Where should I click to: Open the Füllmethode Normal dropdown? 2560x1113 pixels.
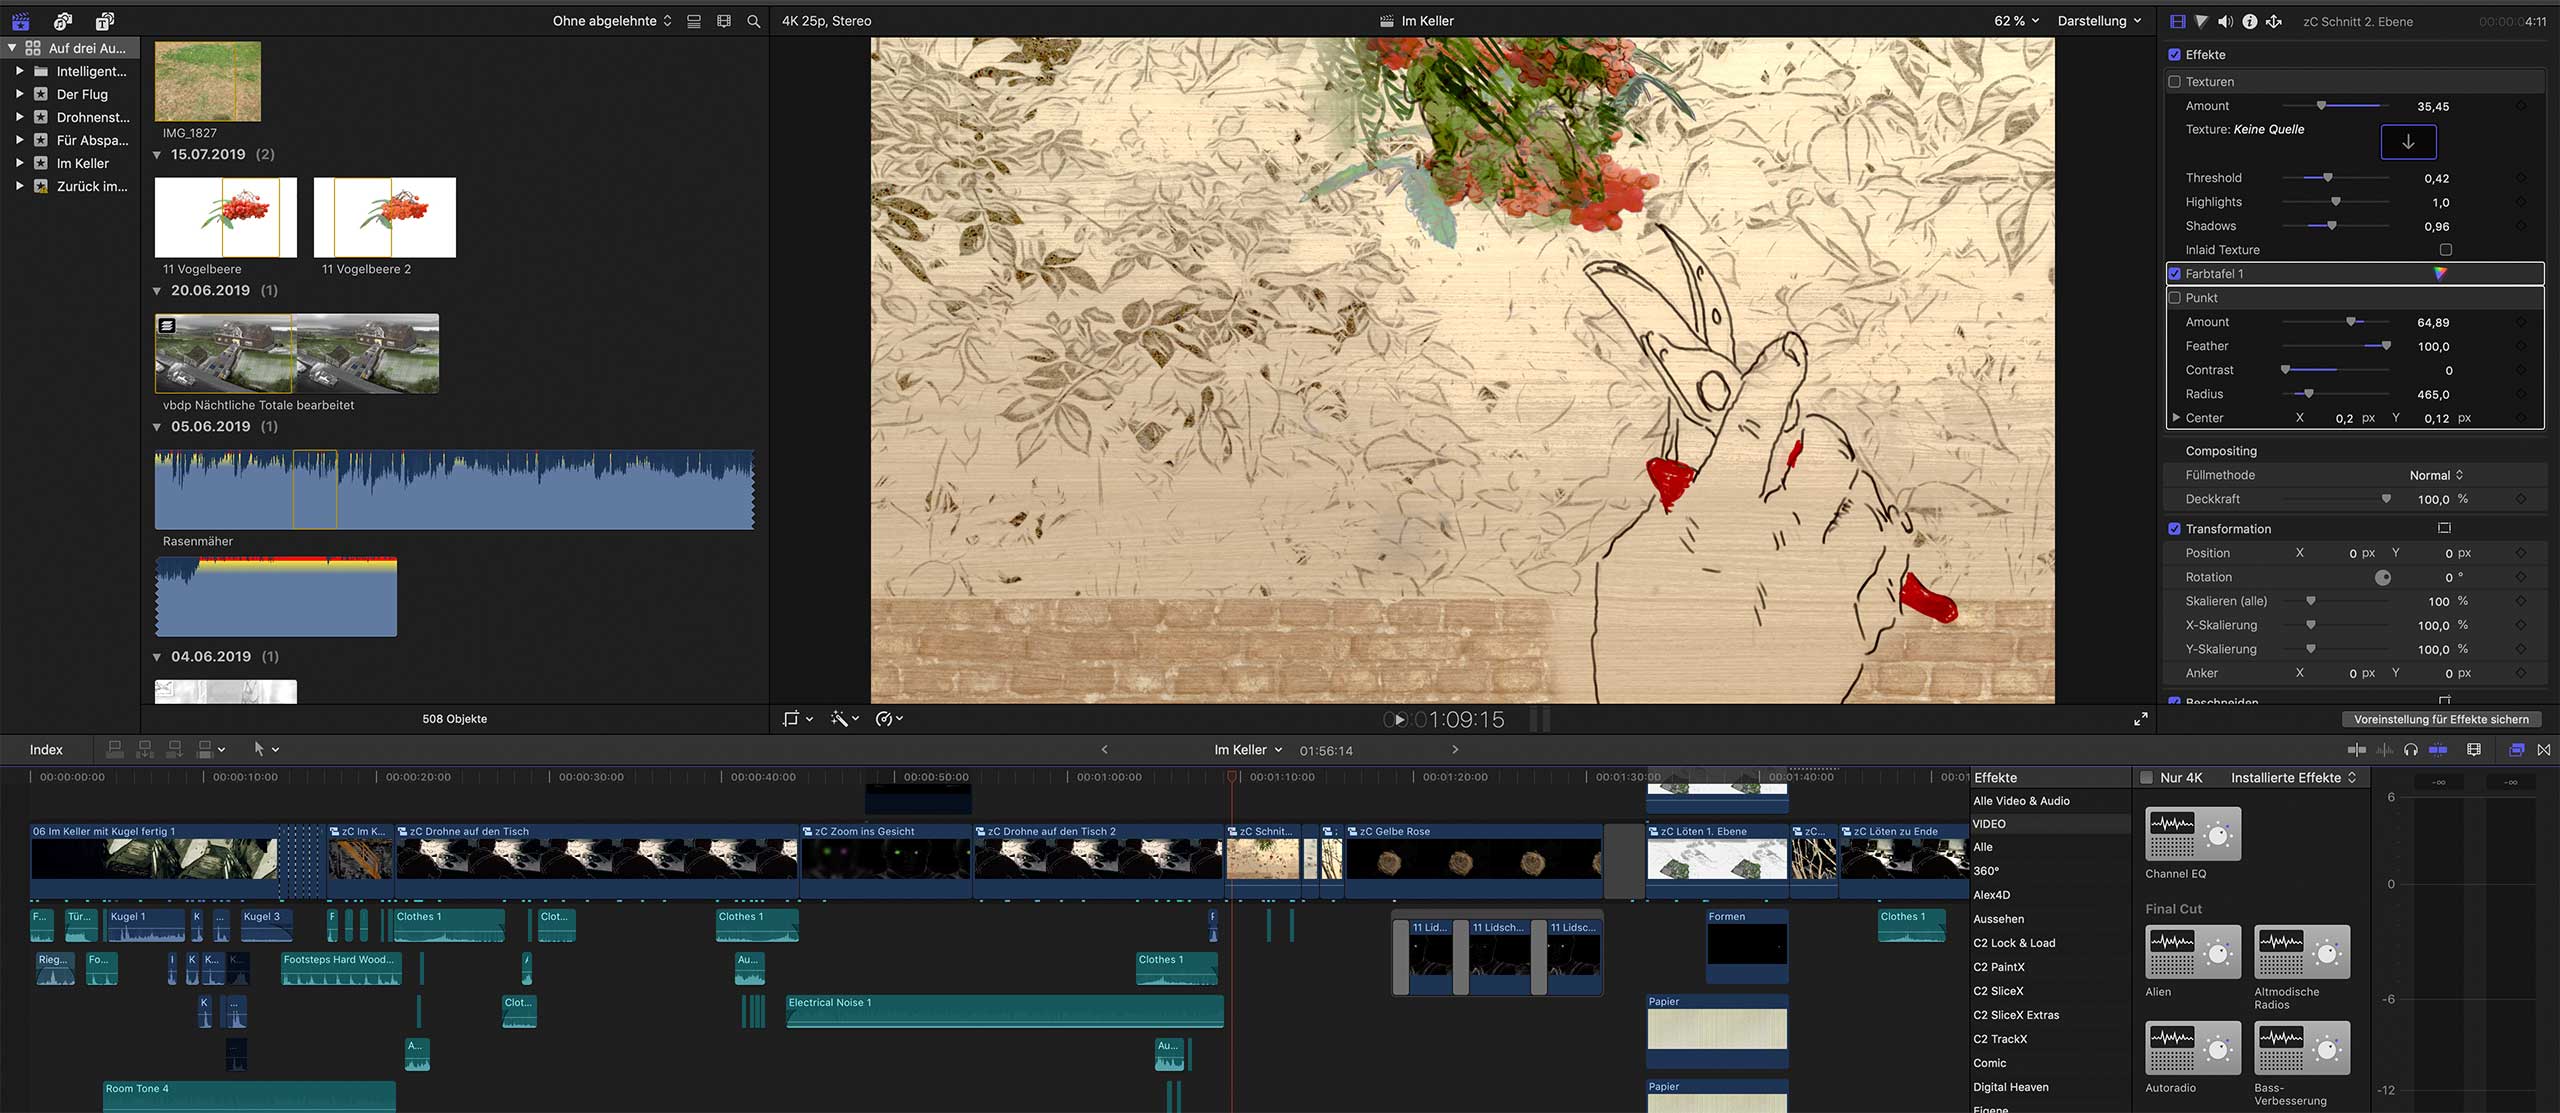[2437, 475]
